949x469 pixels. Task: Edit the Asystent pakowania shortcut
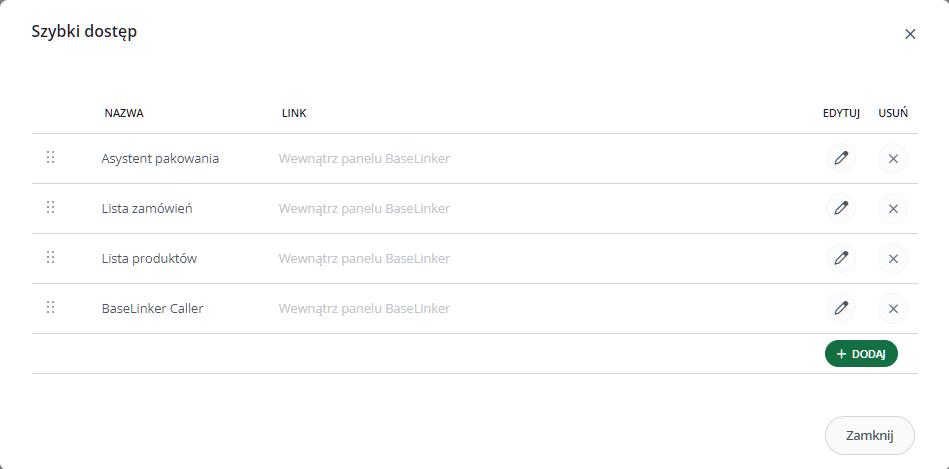[841, 159]
